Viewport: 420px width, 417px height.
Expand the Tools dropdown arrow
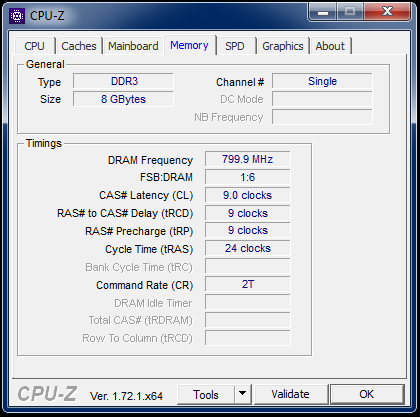243,395
